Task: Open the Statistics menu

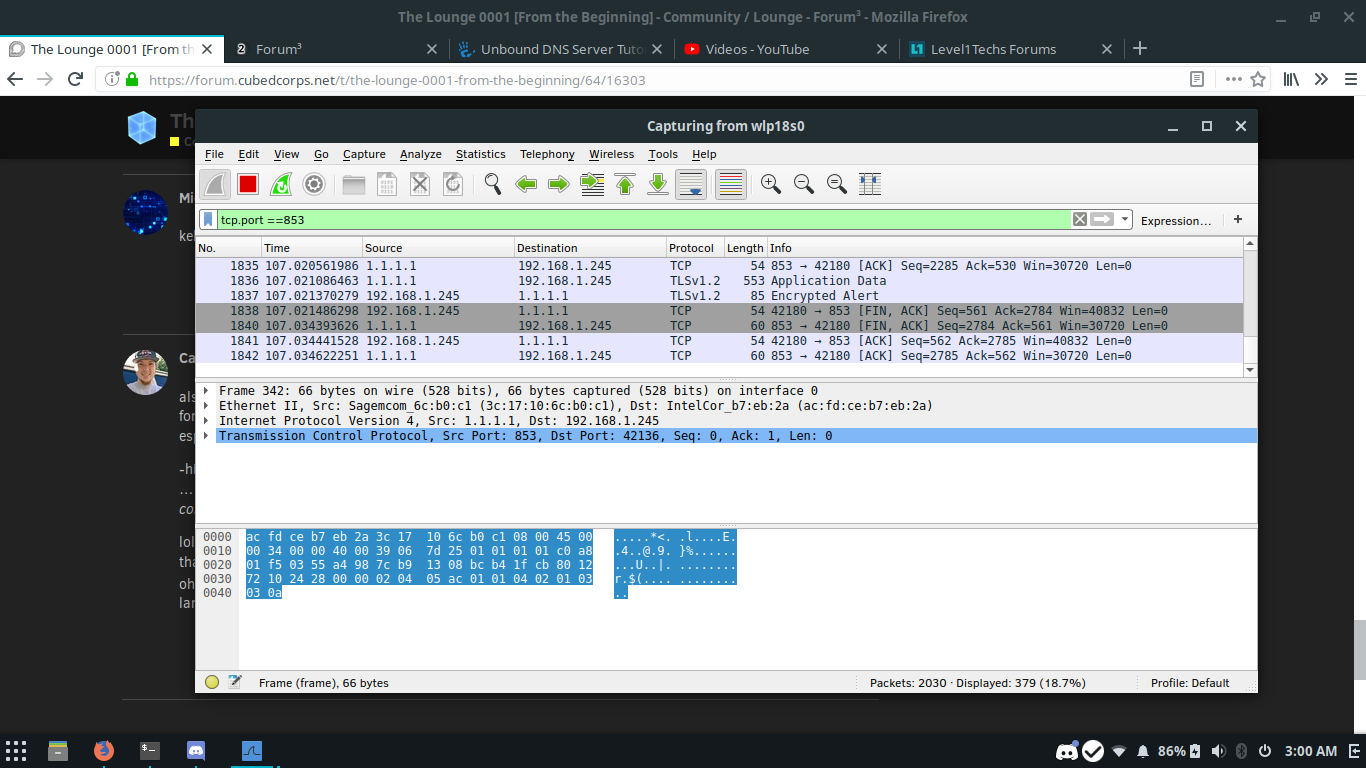Action: (481, 154)
